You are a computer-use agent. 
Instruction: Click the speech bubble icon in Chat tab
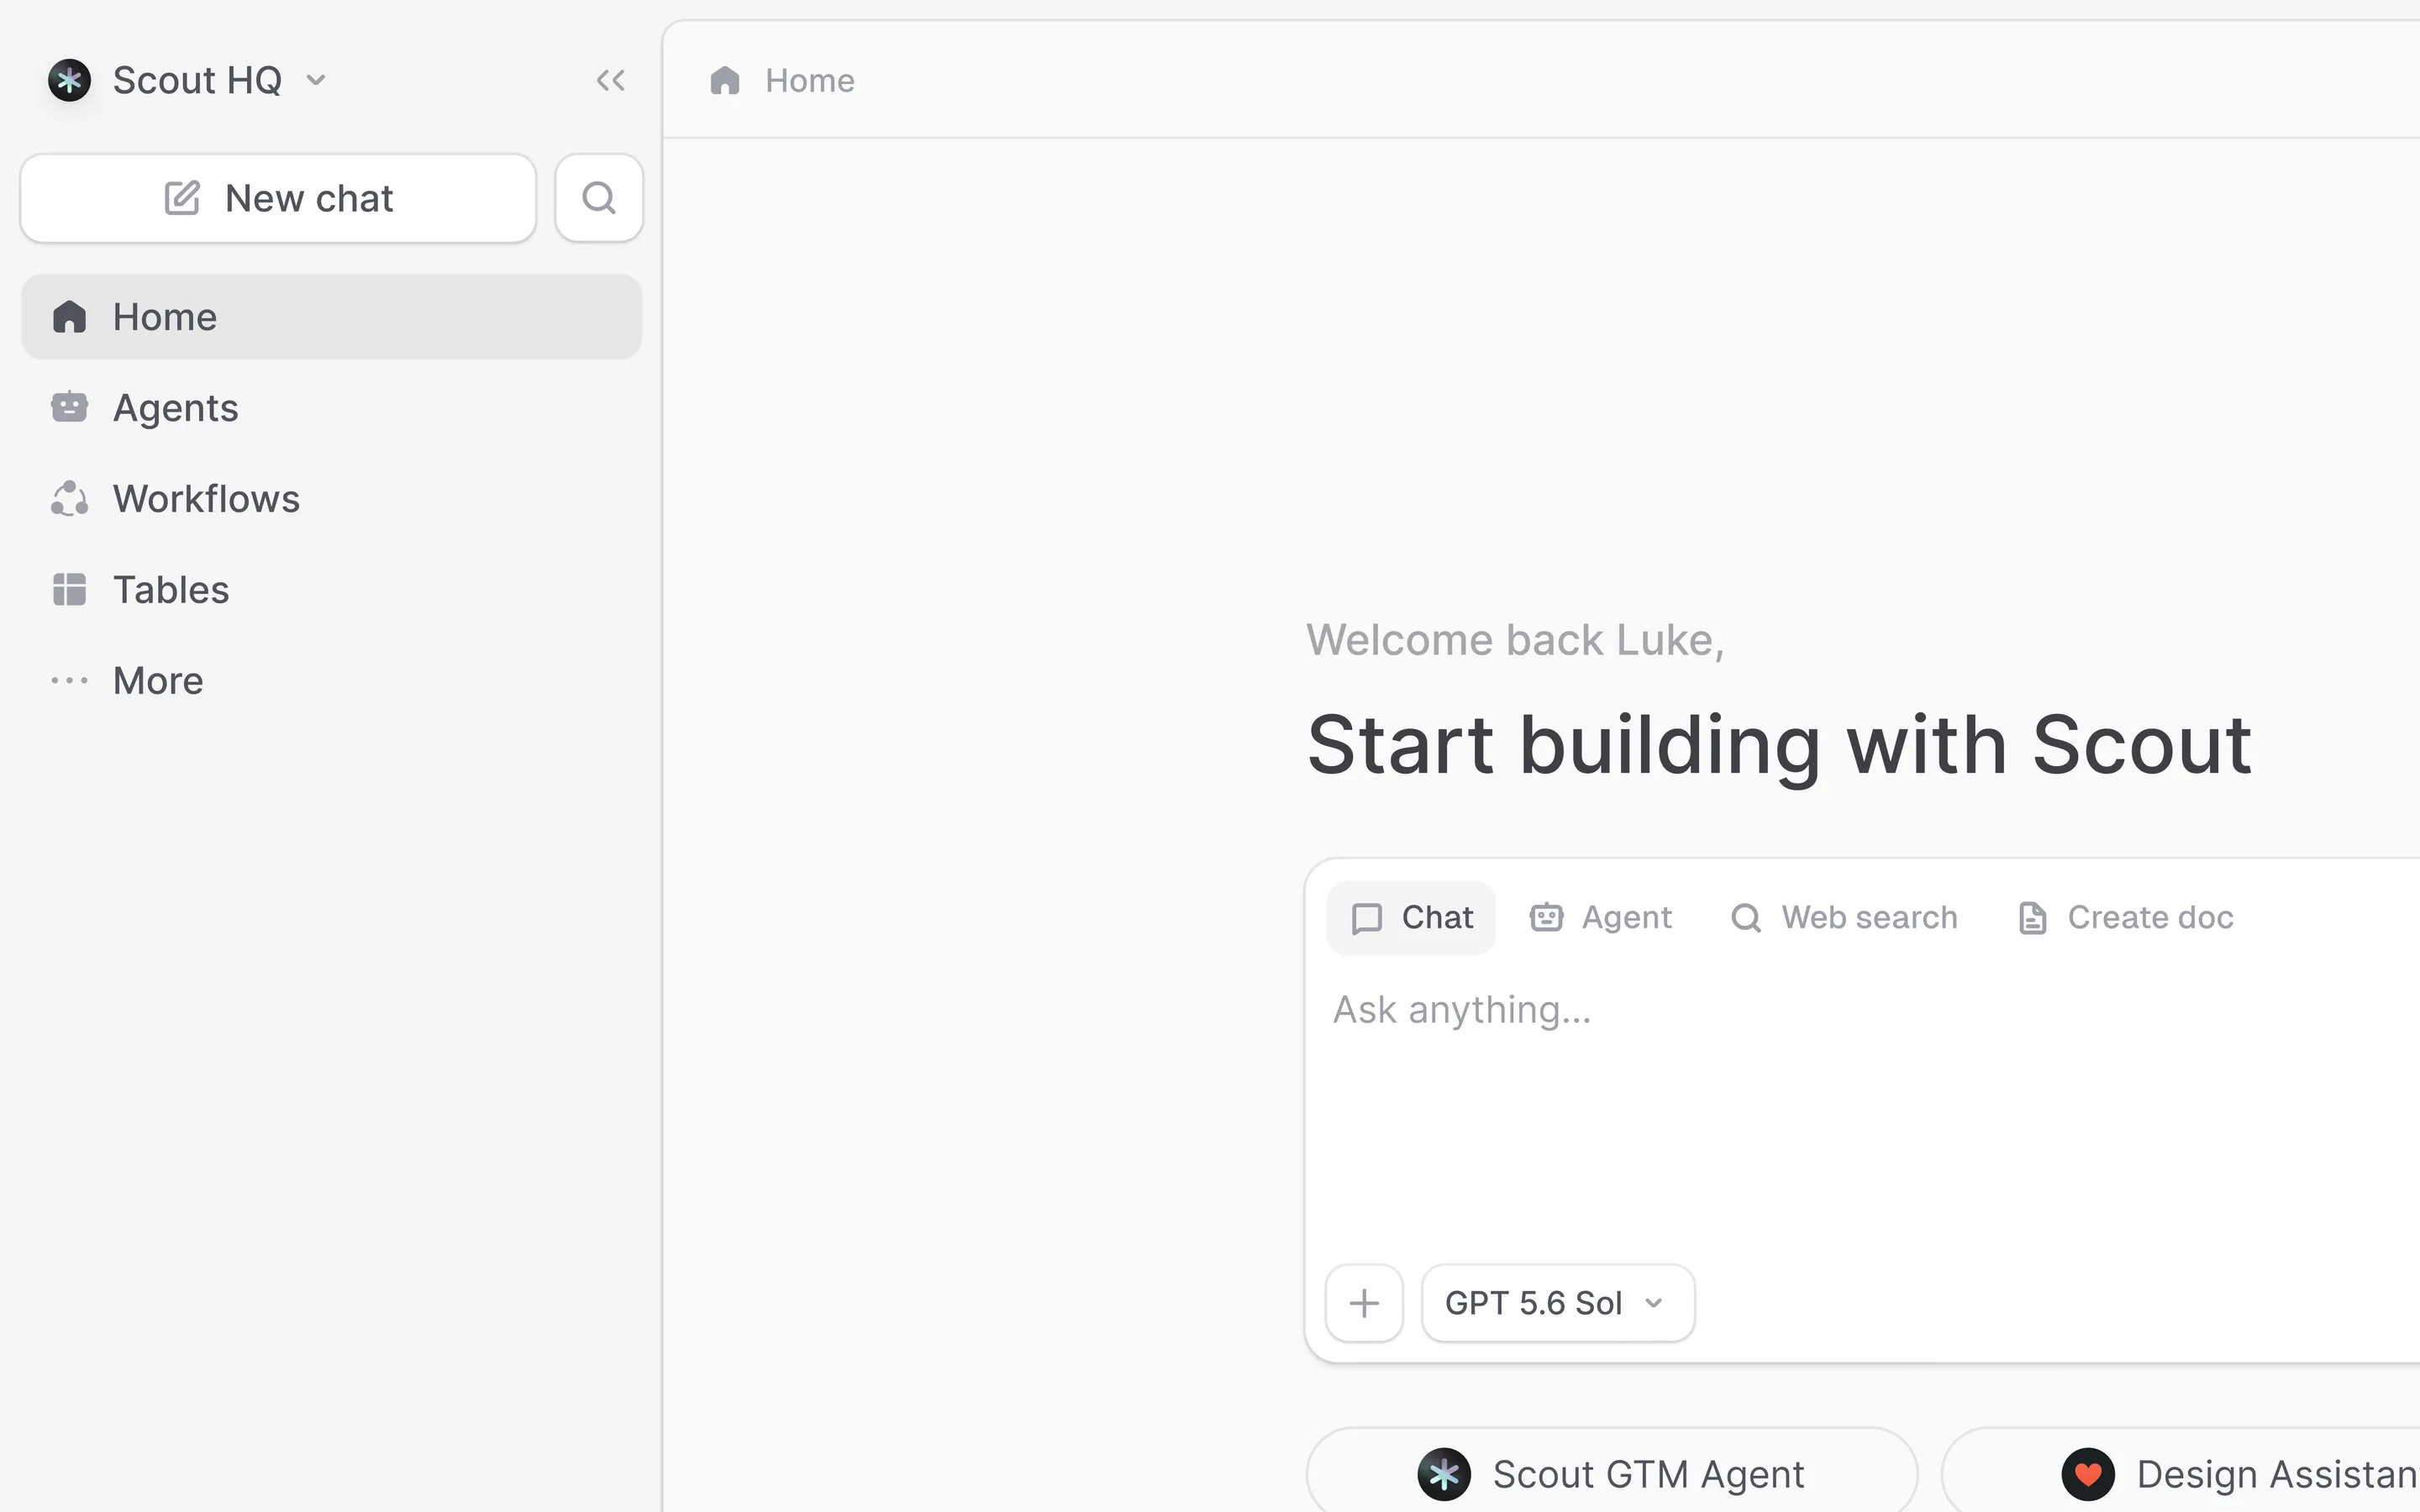point(1366,918)
